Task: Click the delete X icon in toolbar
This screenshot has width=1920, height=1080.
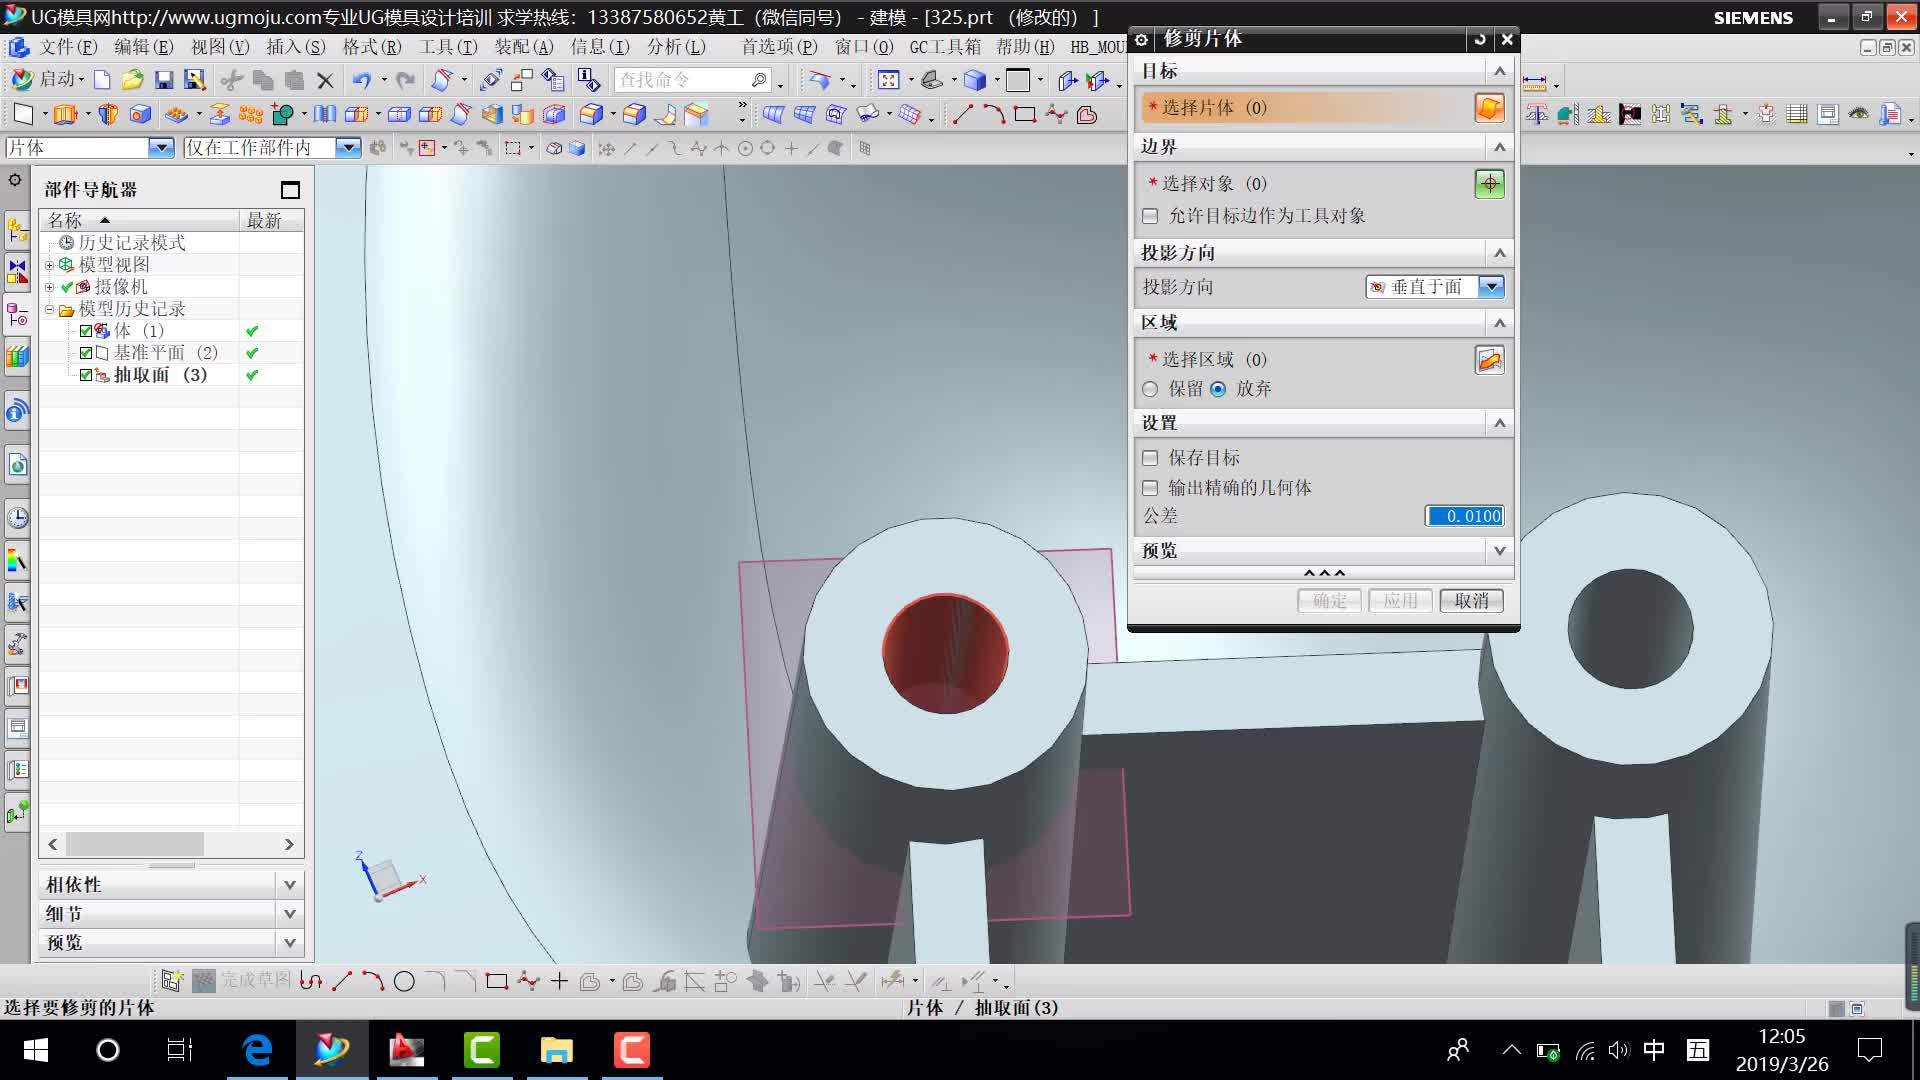Action: point(325,80)
